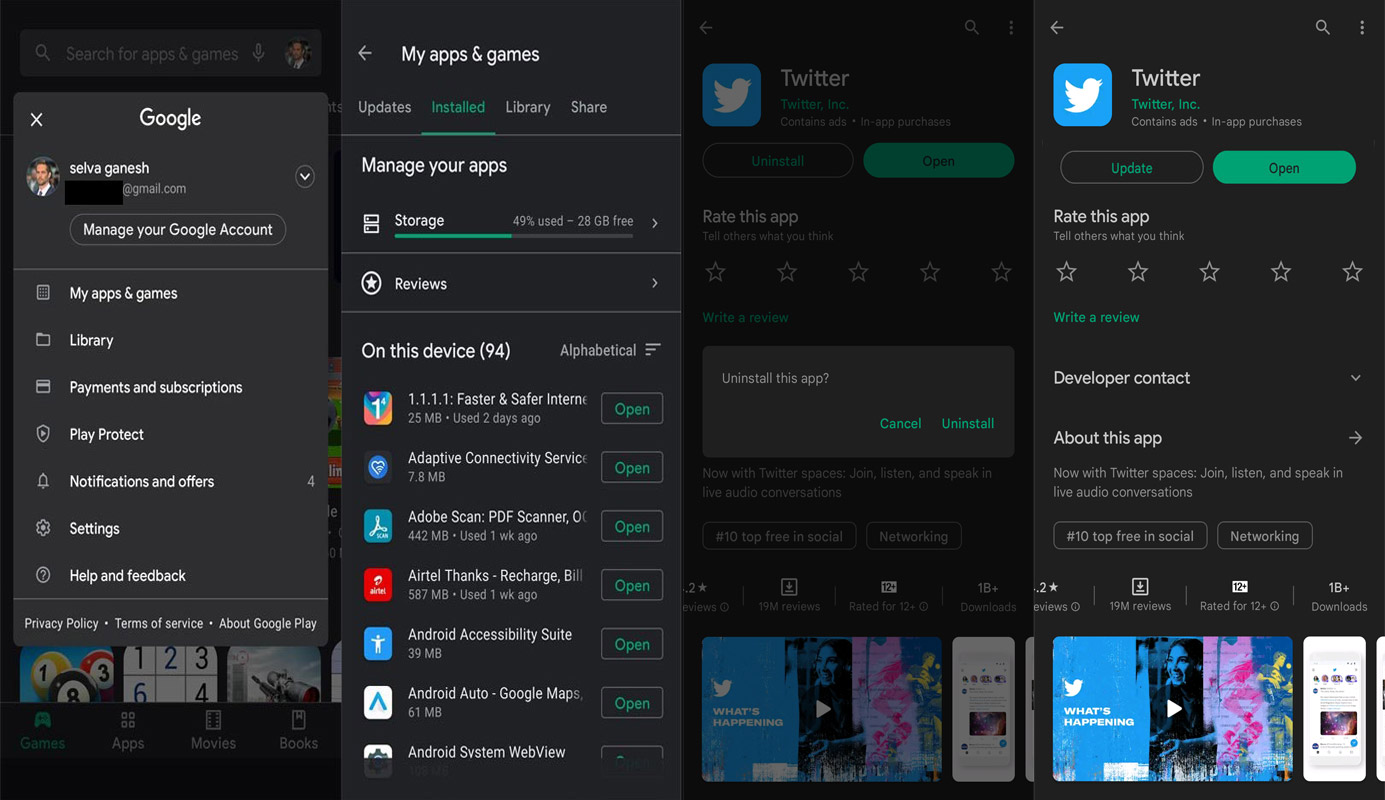1385x800 pixels.
Task: Click the Play Protect shield icon
Action: 43,434
